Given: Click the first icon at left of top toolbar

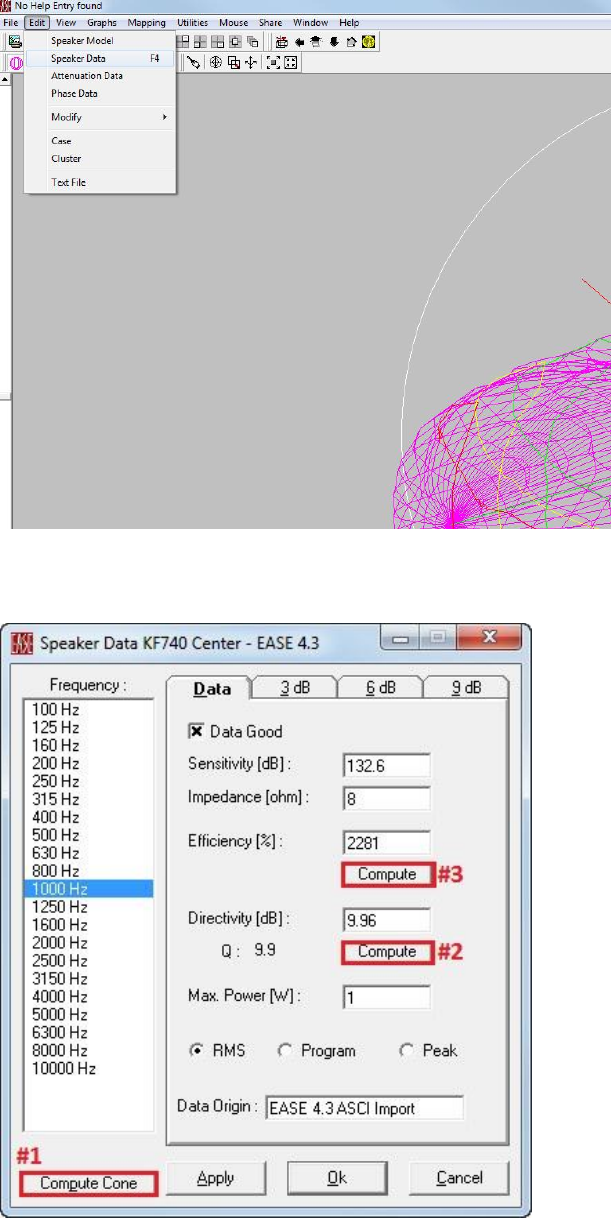Looking at the screenshot, I should pyautogui.click(x=14, y=41).
